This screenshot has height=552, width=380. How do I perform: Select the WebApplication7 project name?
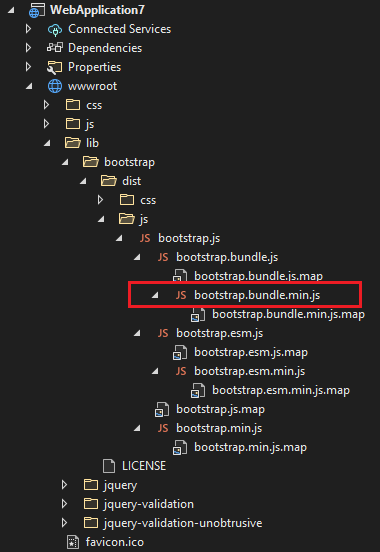97,10
